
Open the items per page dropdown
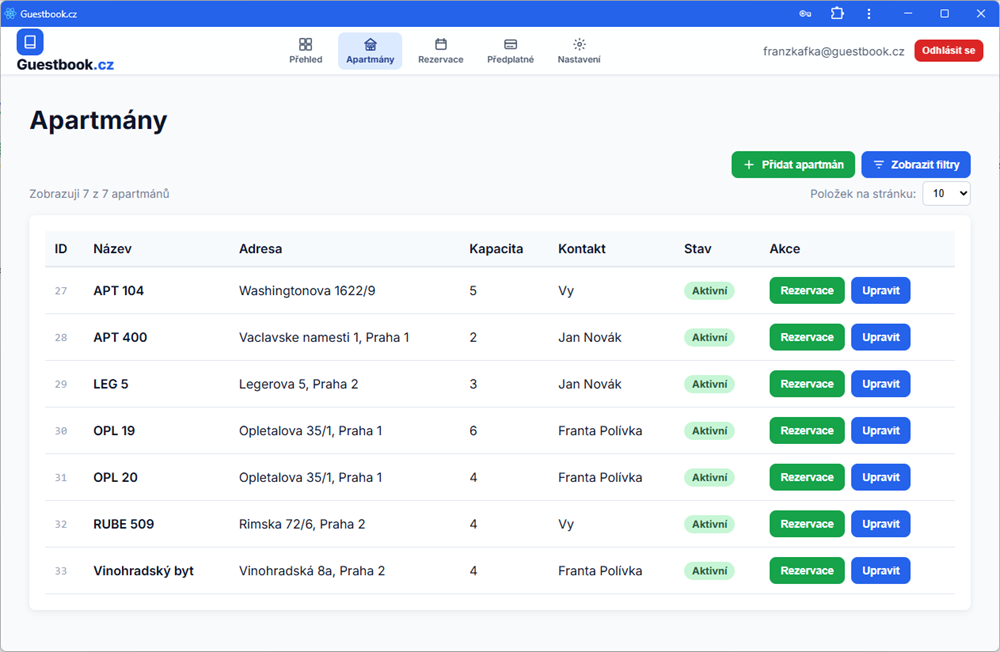[946, 193]
